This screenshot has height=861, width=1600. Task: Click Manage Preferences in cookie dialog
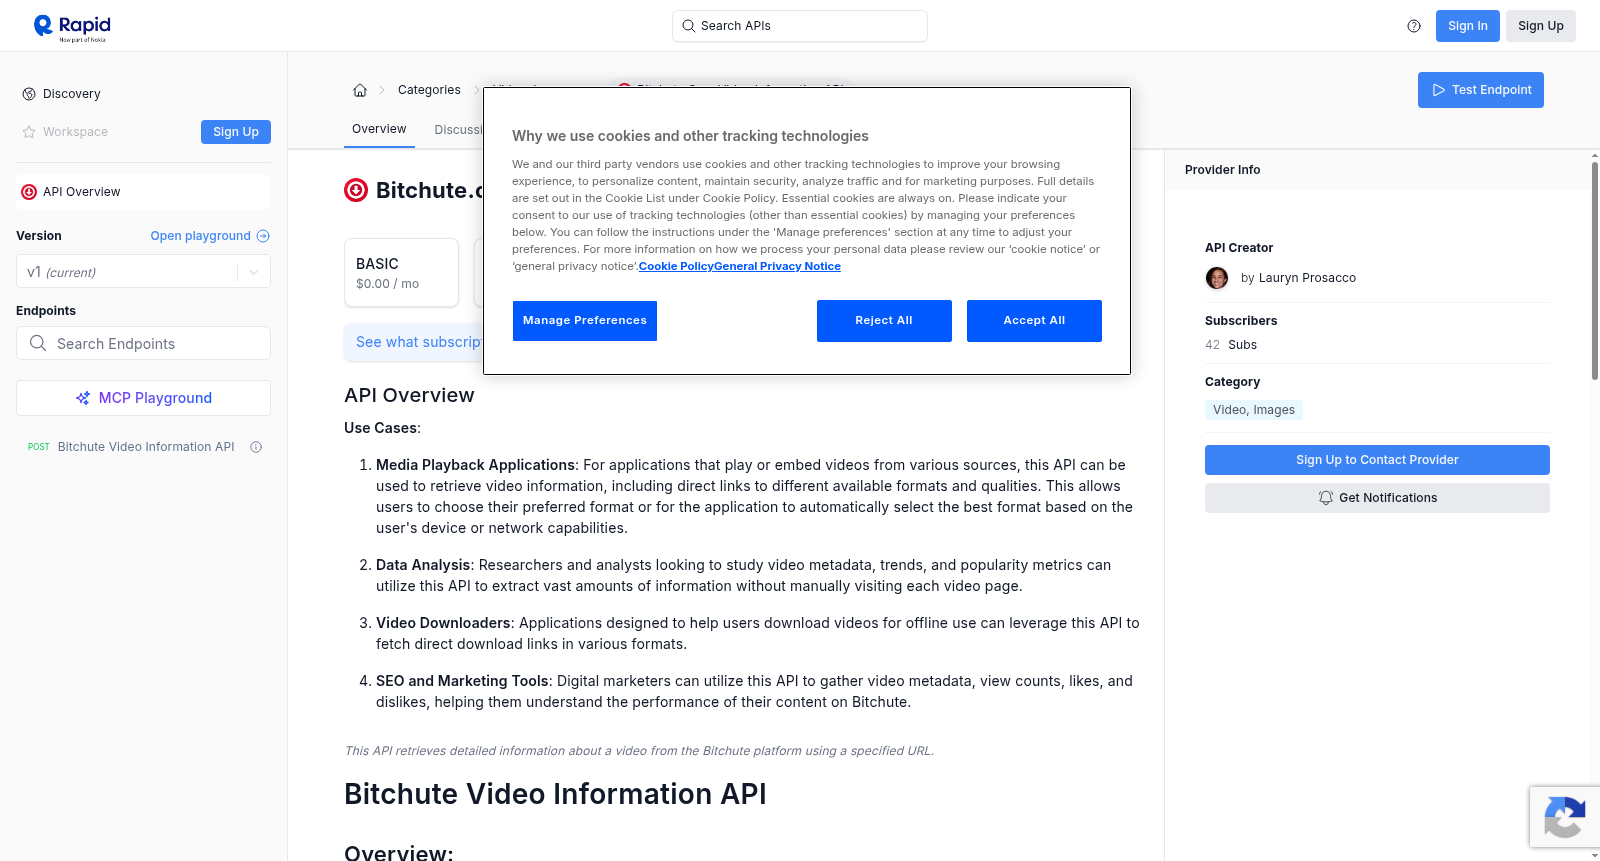pos(585,321)
